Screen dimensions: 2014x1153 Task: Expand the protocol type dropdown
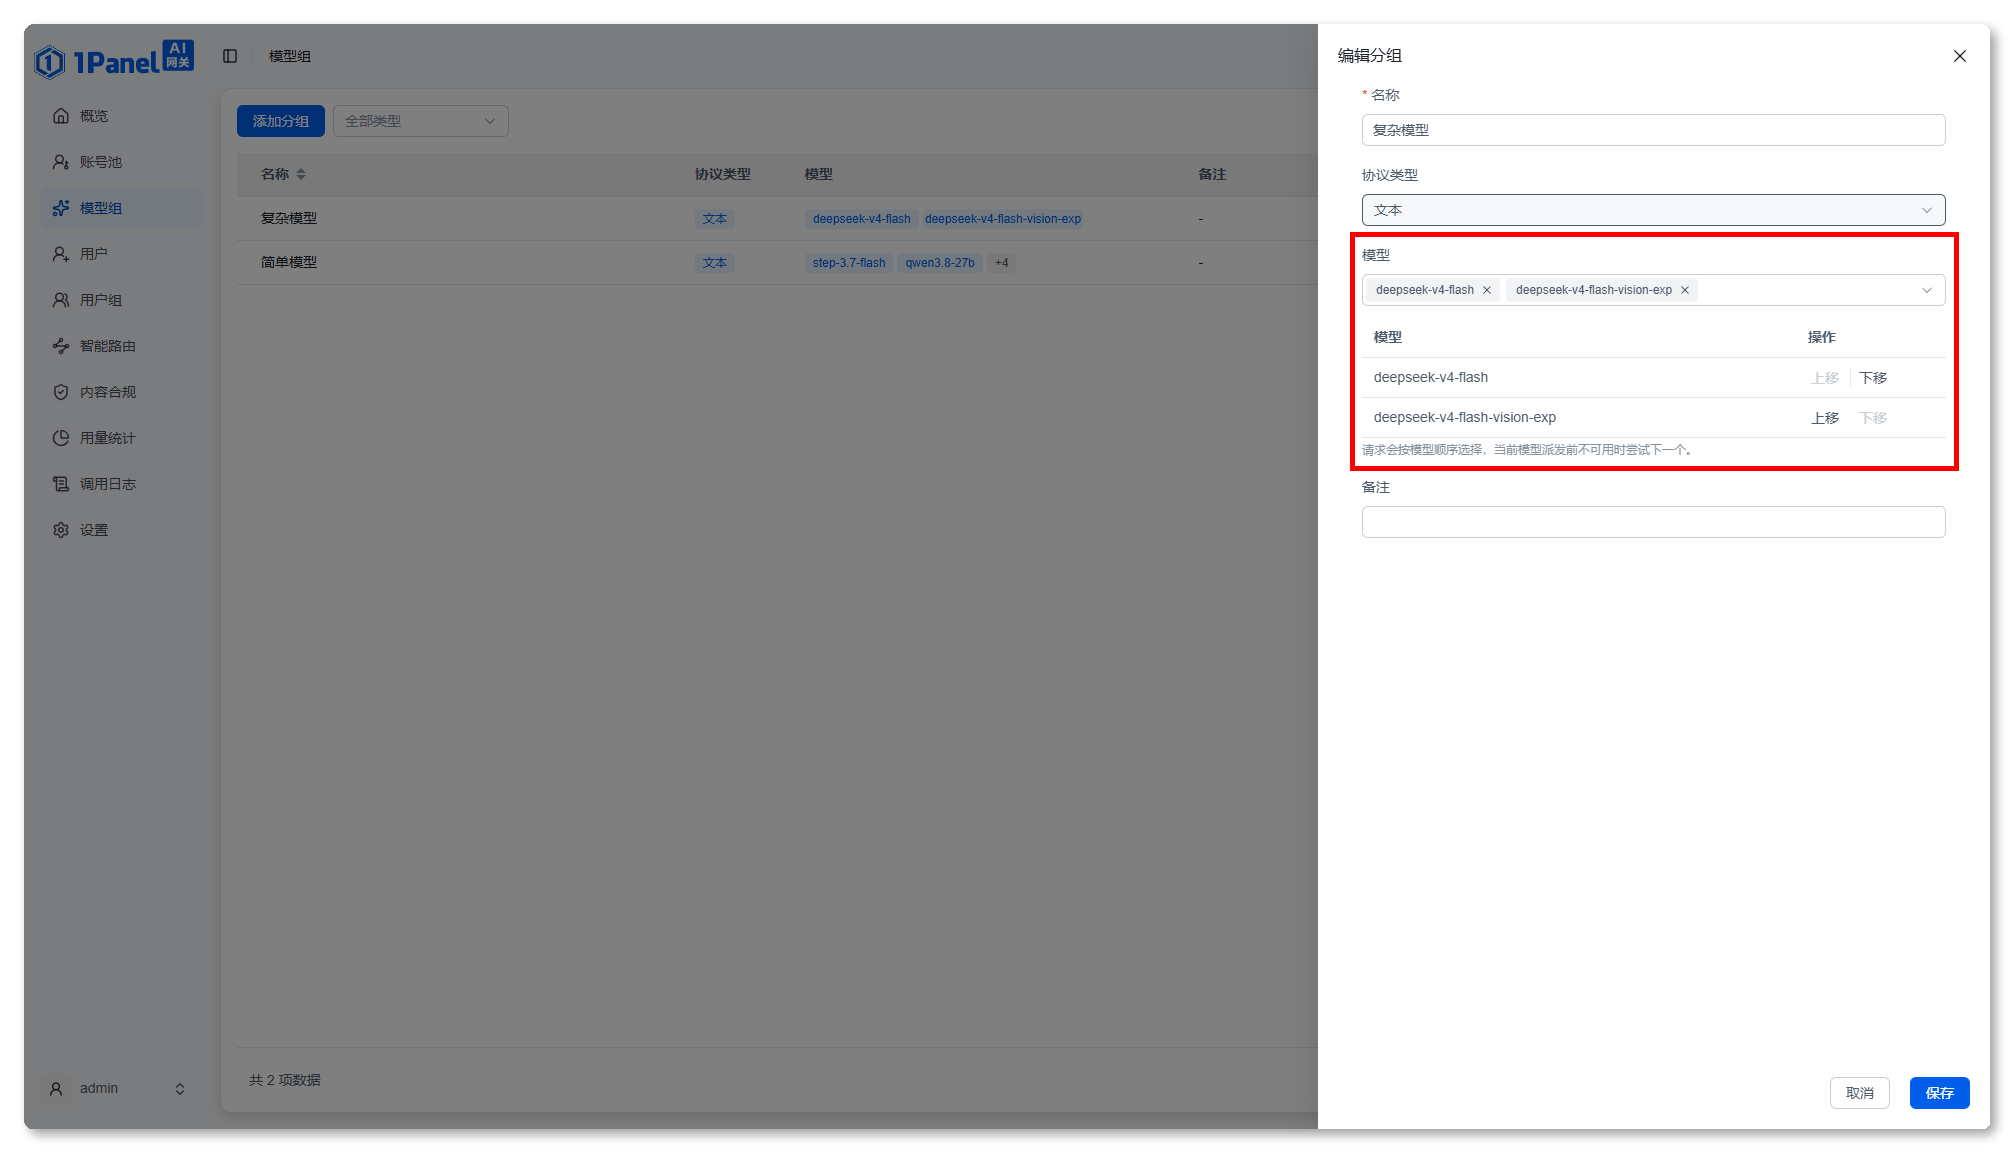coord(1653,210)
